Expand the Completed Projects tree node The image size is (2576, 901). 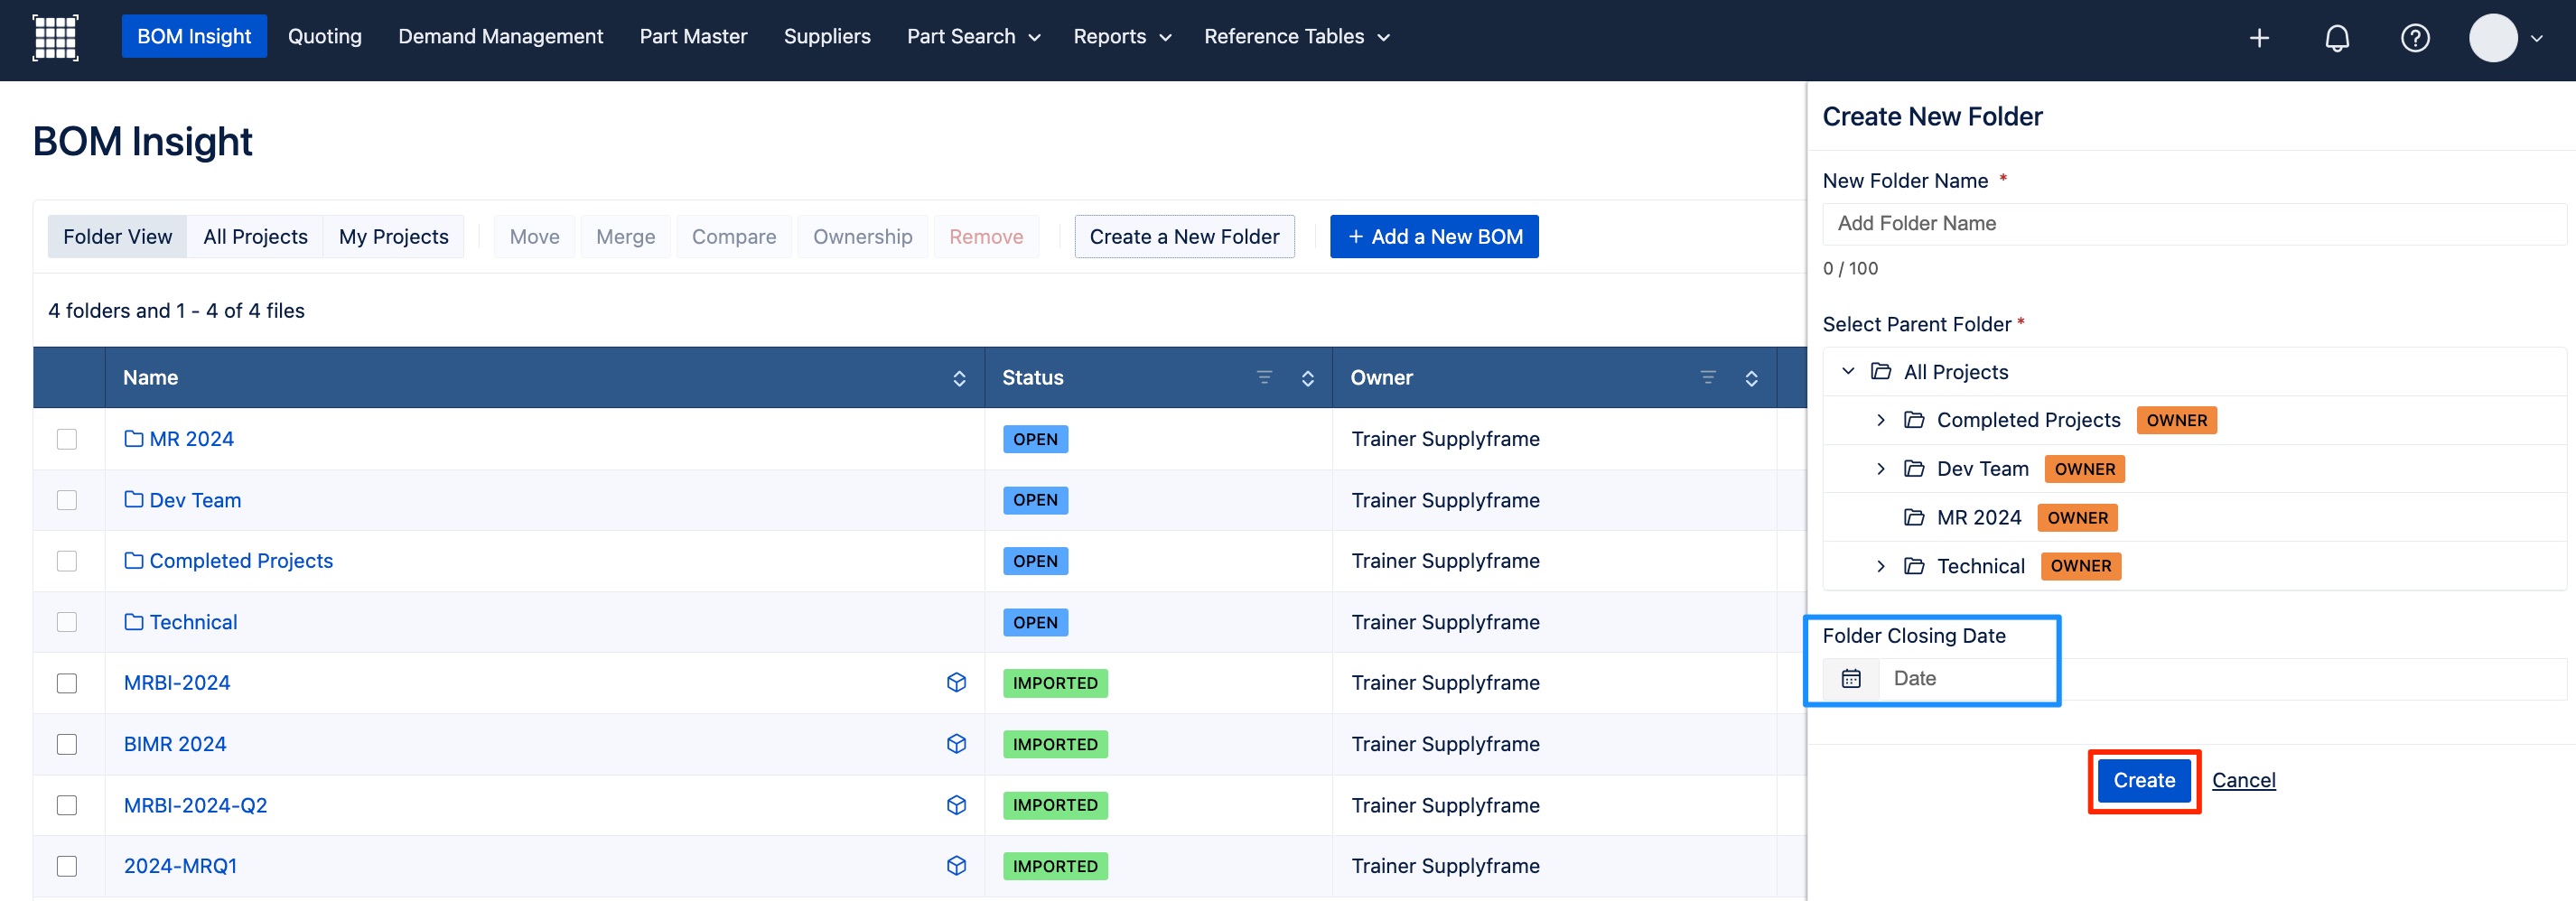1881,420
